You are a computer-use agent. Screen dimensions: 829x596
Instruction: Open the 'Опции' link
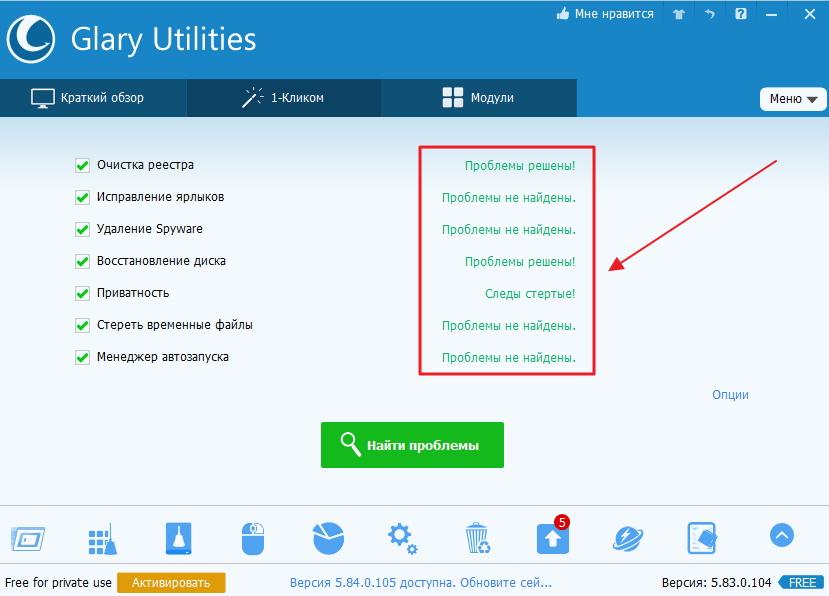pos(730,395)
